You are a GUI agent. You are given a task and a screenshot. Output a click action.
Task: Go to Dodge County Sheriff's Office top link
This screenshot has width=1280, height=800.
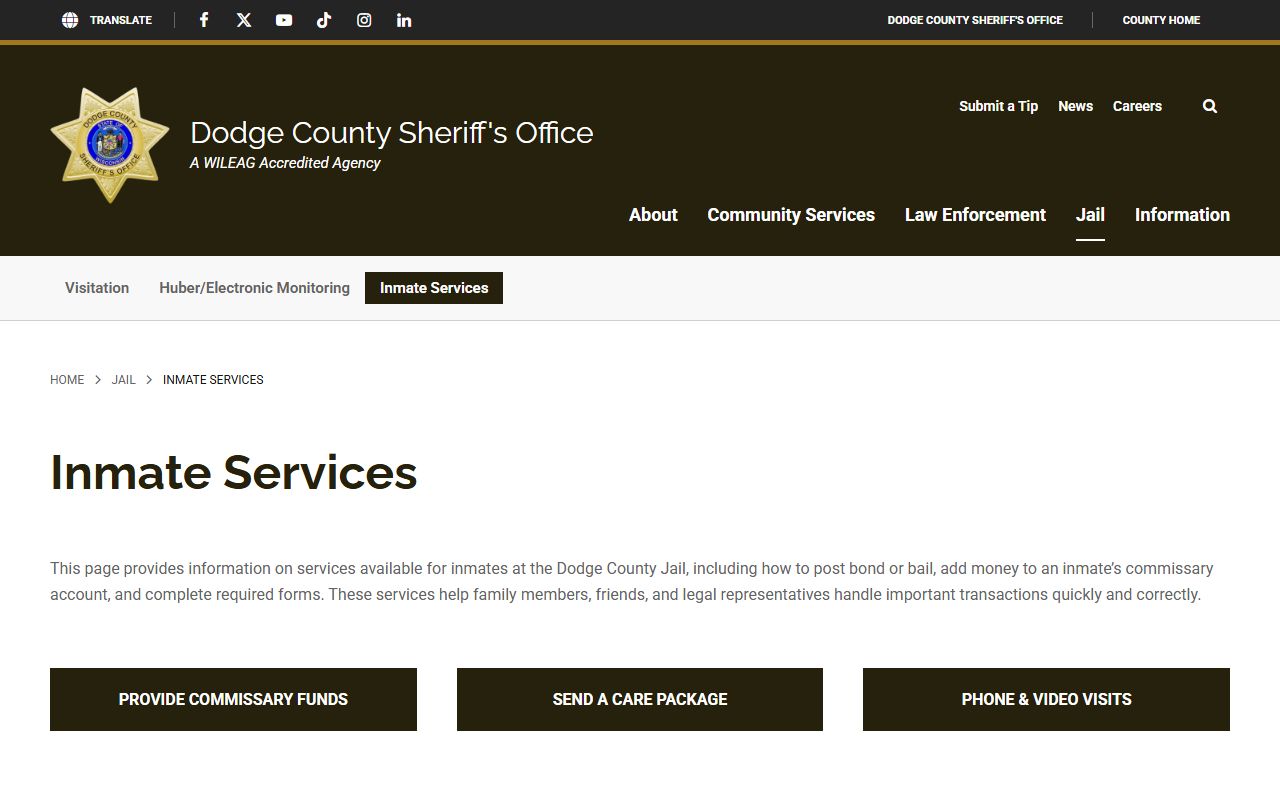[975, 20]
